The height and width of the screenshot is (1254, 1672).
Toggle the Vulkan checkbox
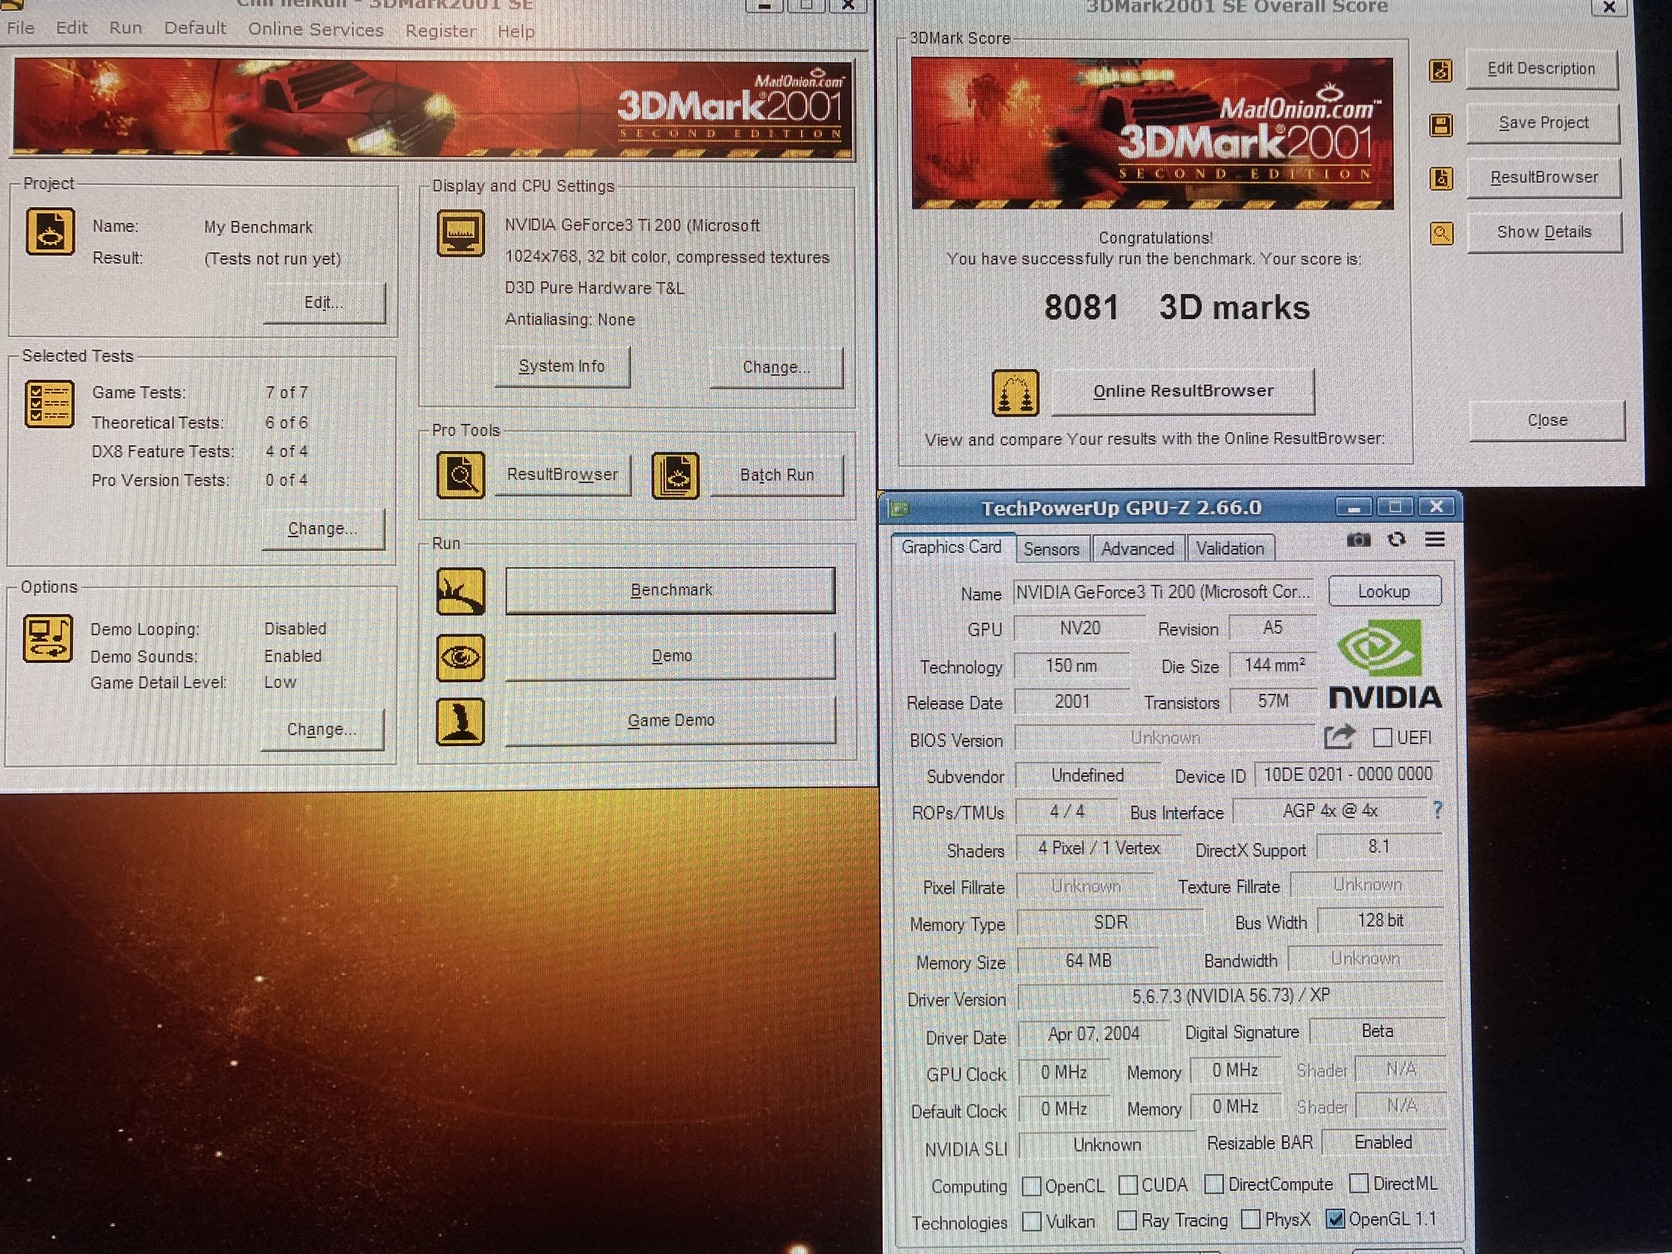click(x=1032, y=1221)
